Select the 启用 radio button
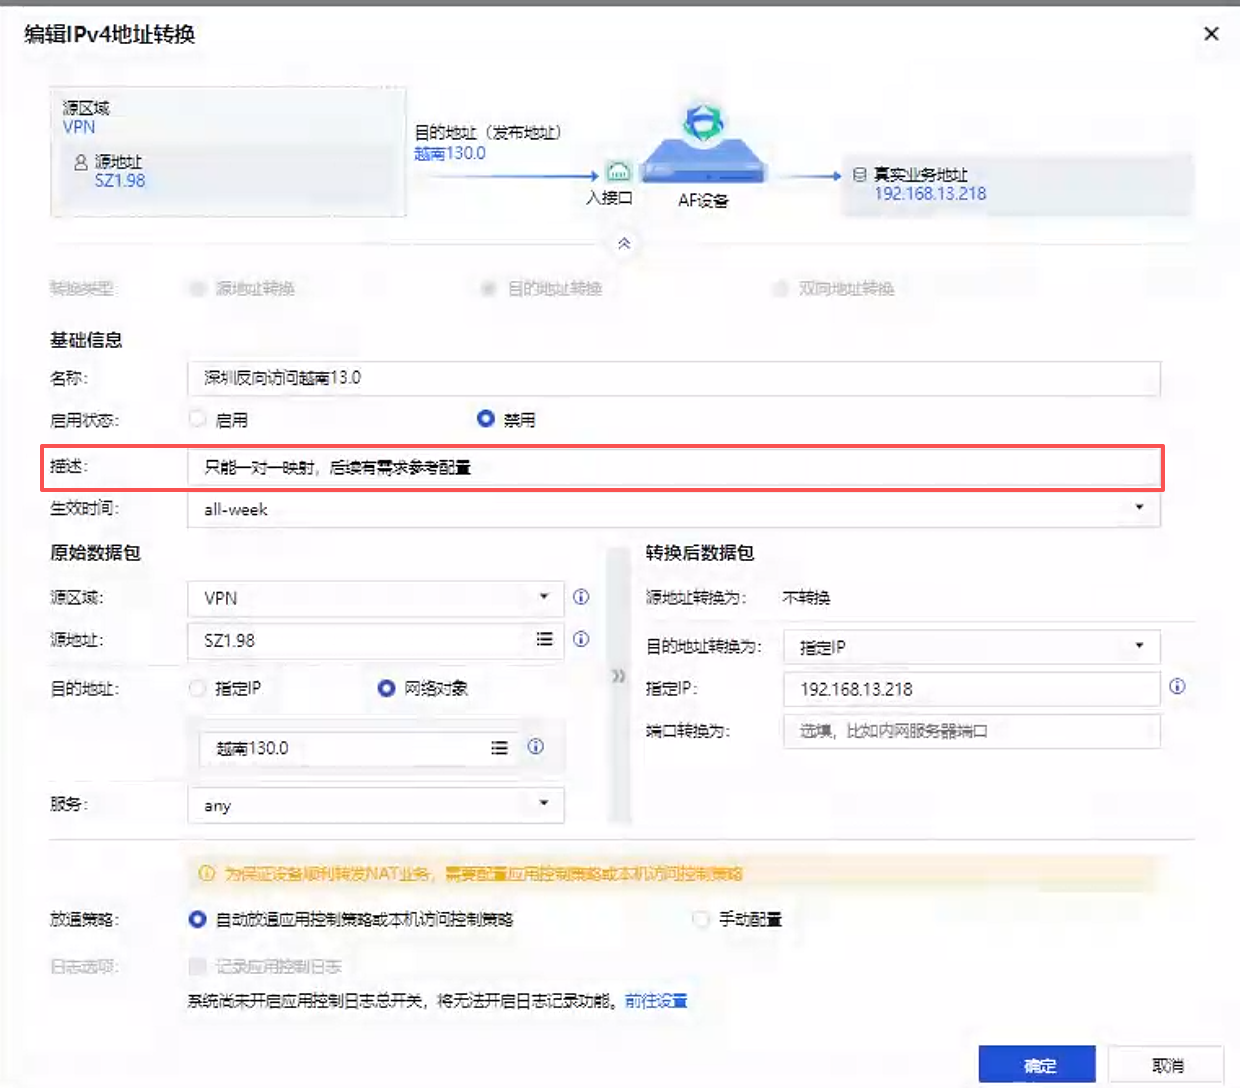The width and height of the screenshot is (1240, 1088). coord(197,419)
